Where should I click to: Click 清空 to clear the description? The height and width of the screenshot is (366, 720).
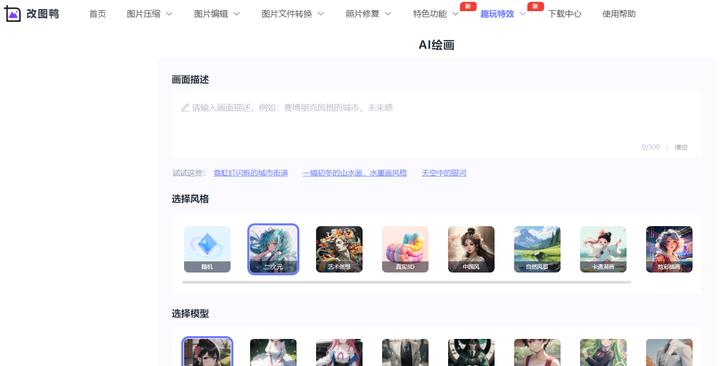click(x=681, y=147)
